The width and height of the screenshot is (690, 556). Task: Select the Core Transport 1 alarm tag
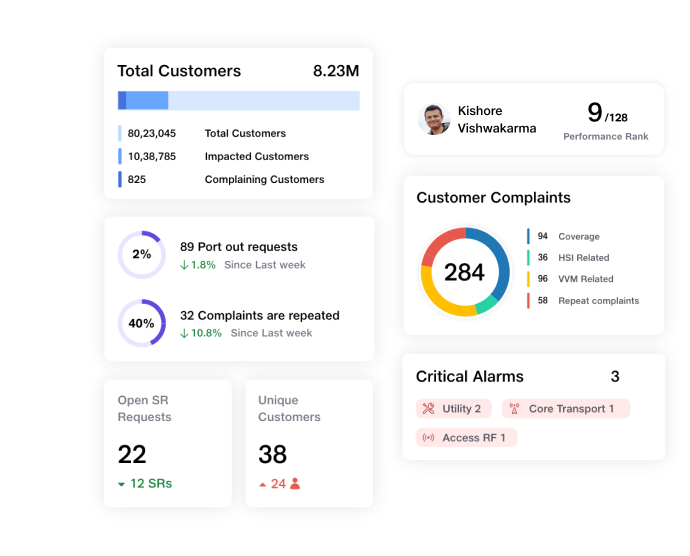pos(566,409)
